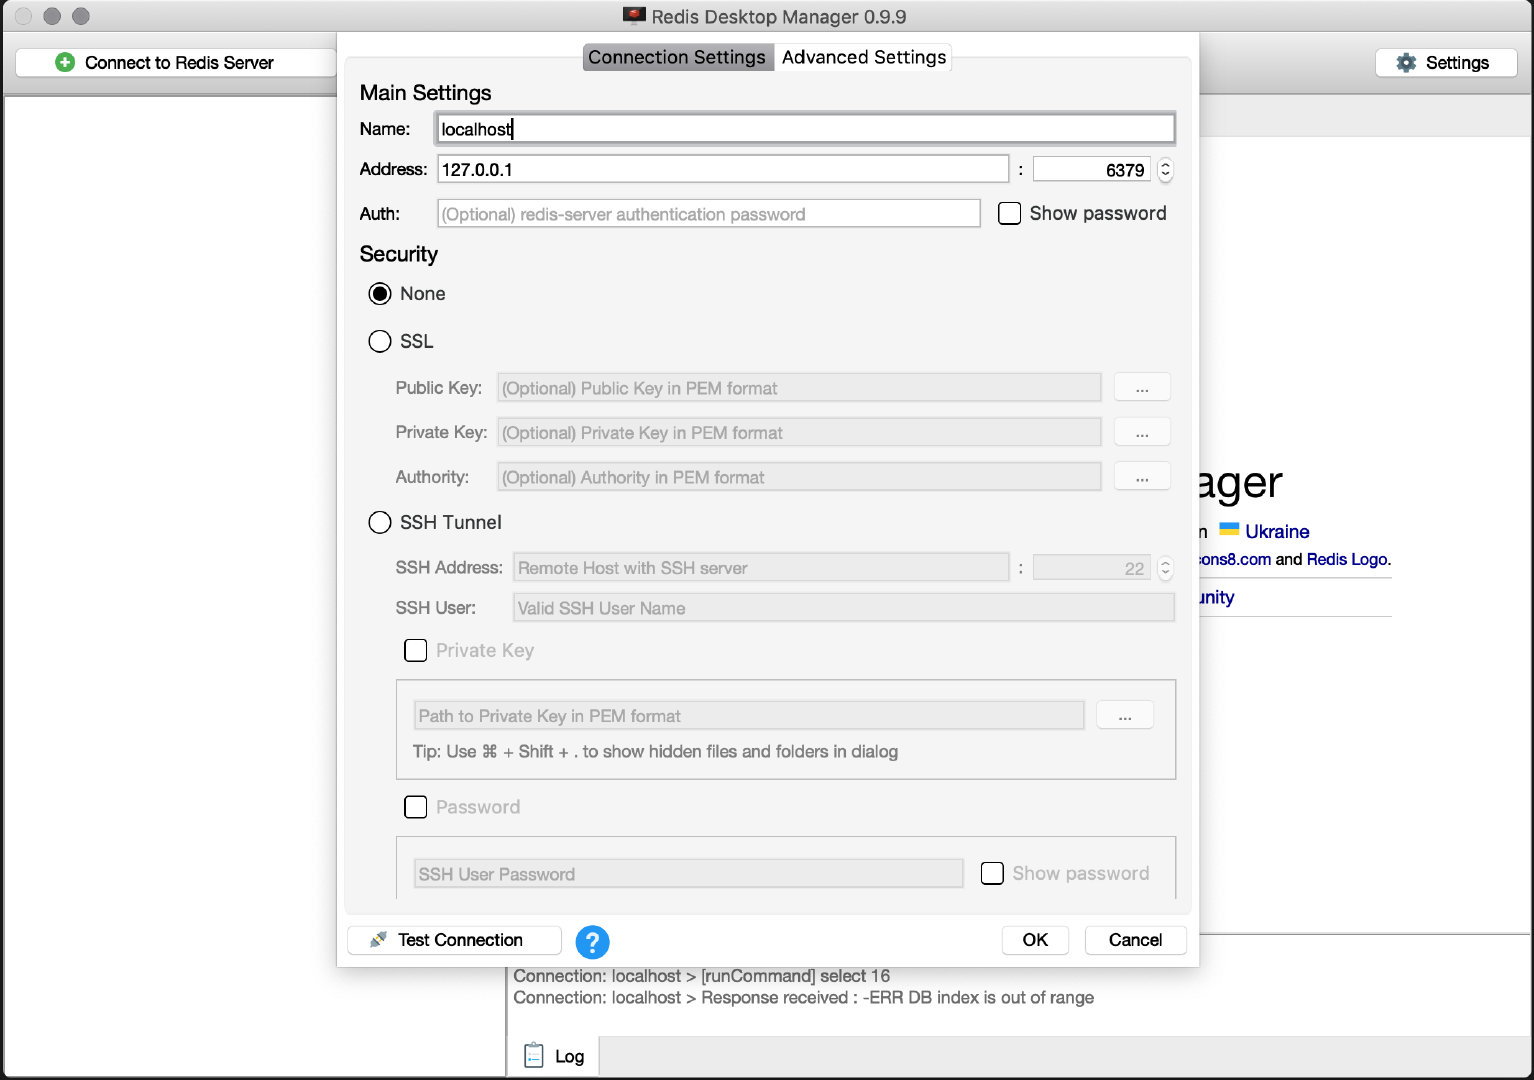
Task: Click the SSL Private Key PEM field
Action: point(799,433)
